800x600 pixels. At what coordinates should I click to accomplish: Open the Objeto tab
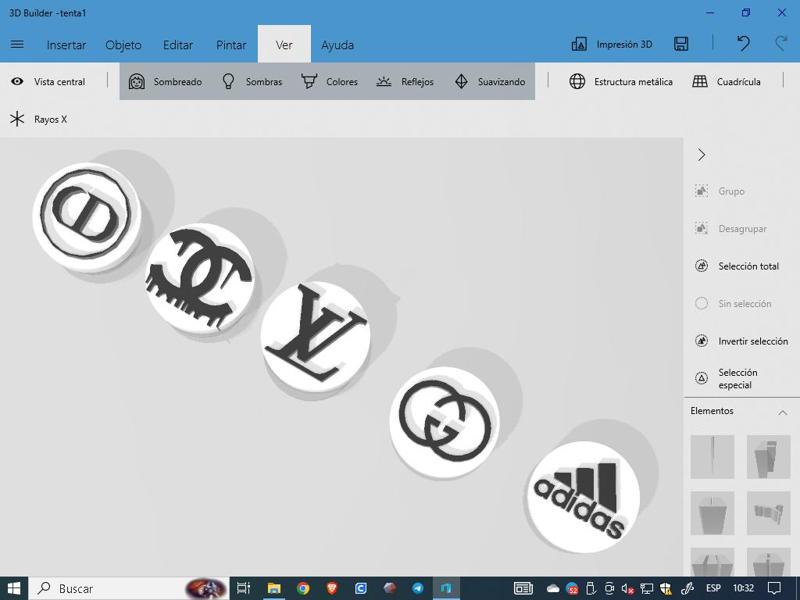(123, 45)
